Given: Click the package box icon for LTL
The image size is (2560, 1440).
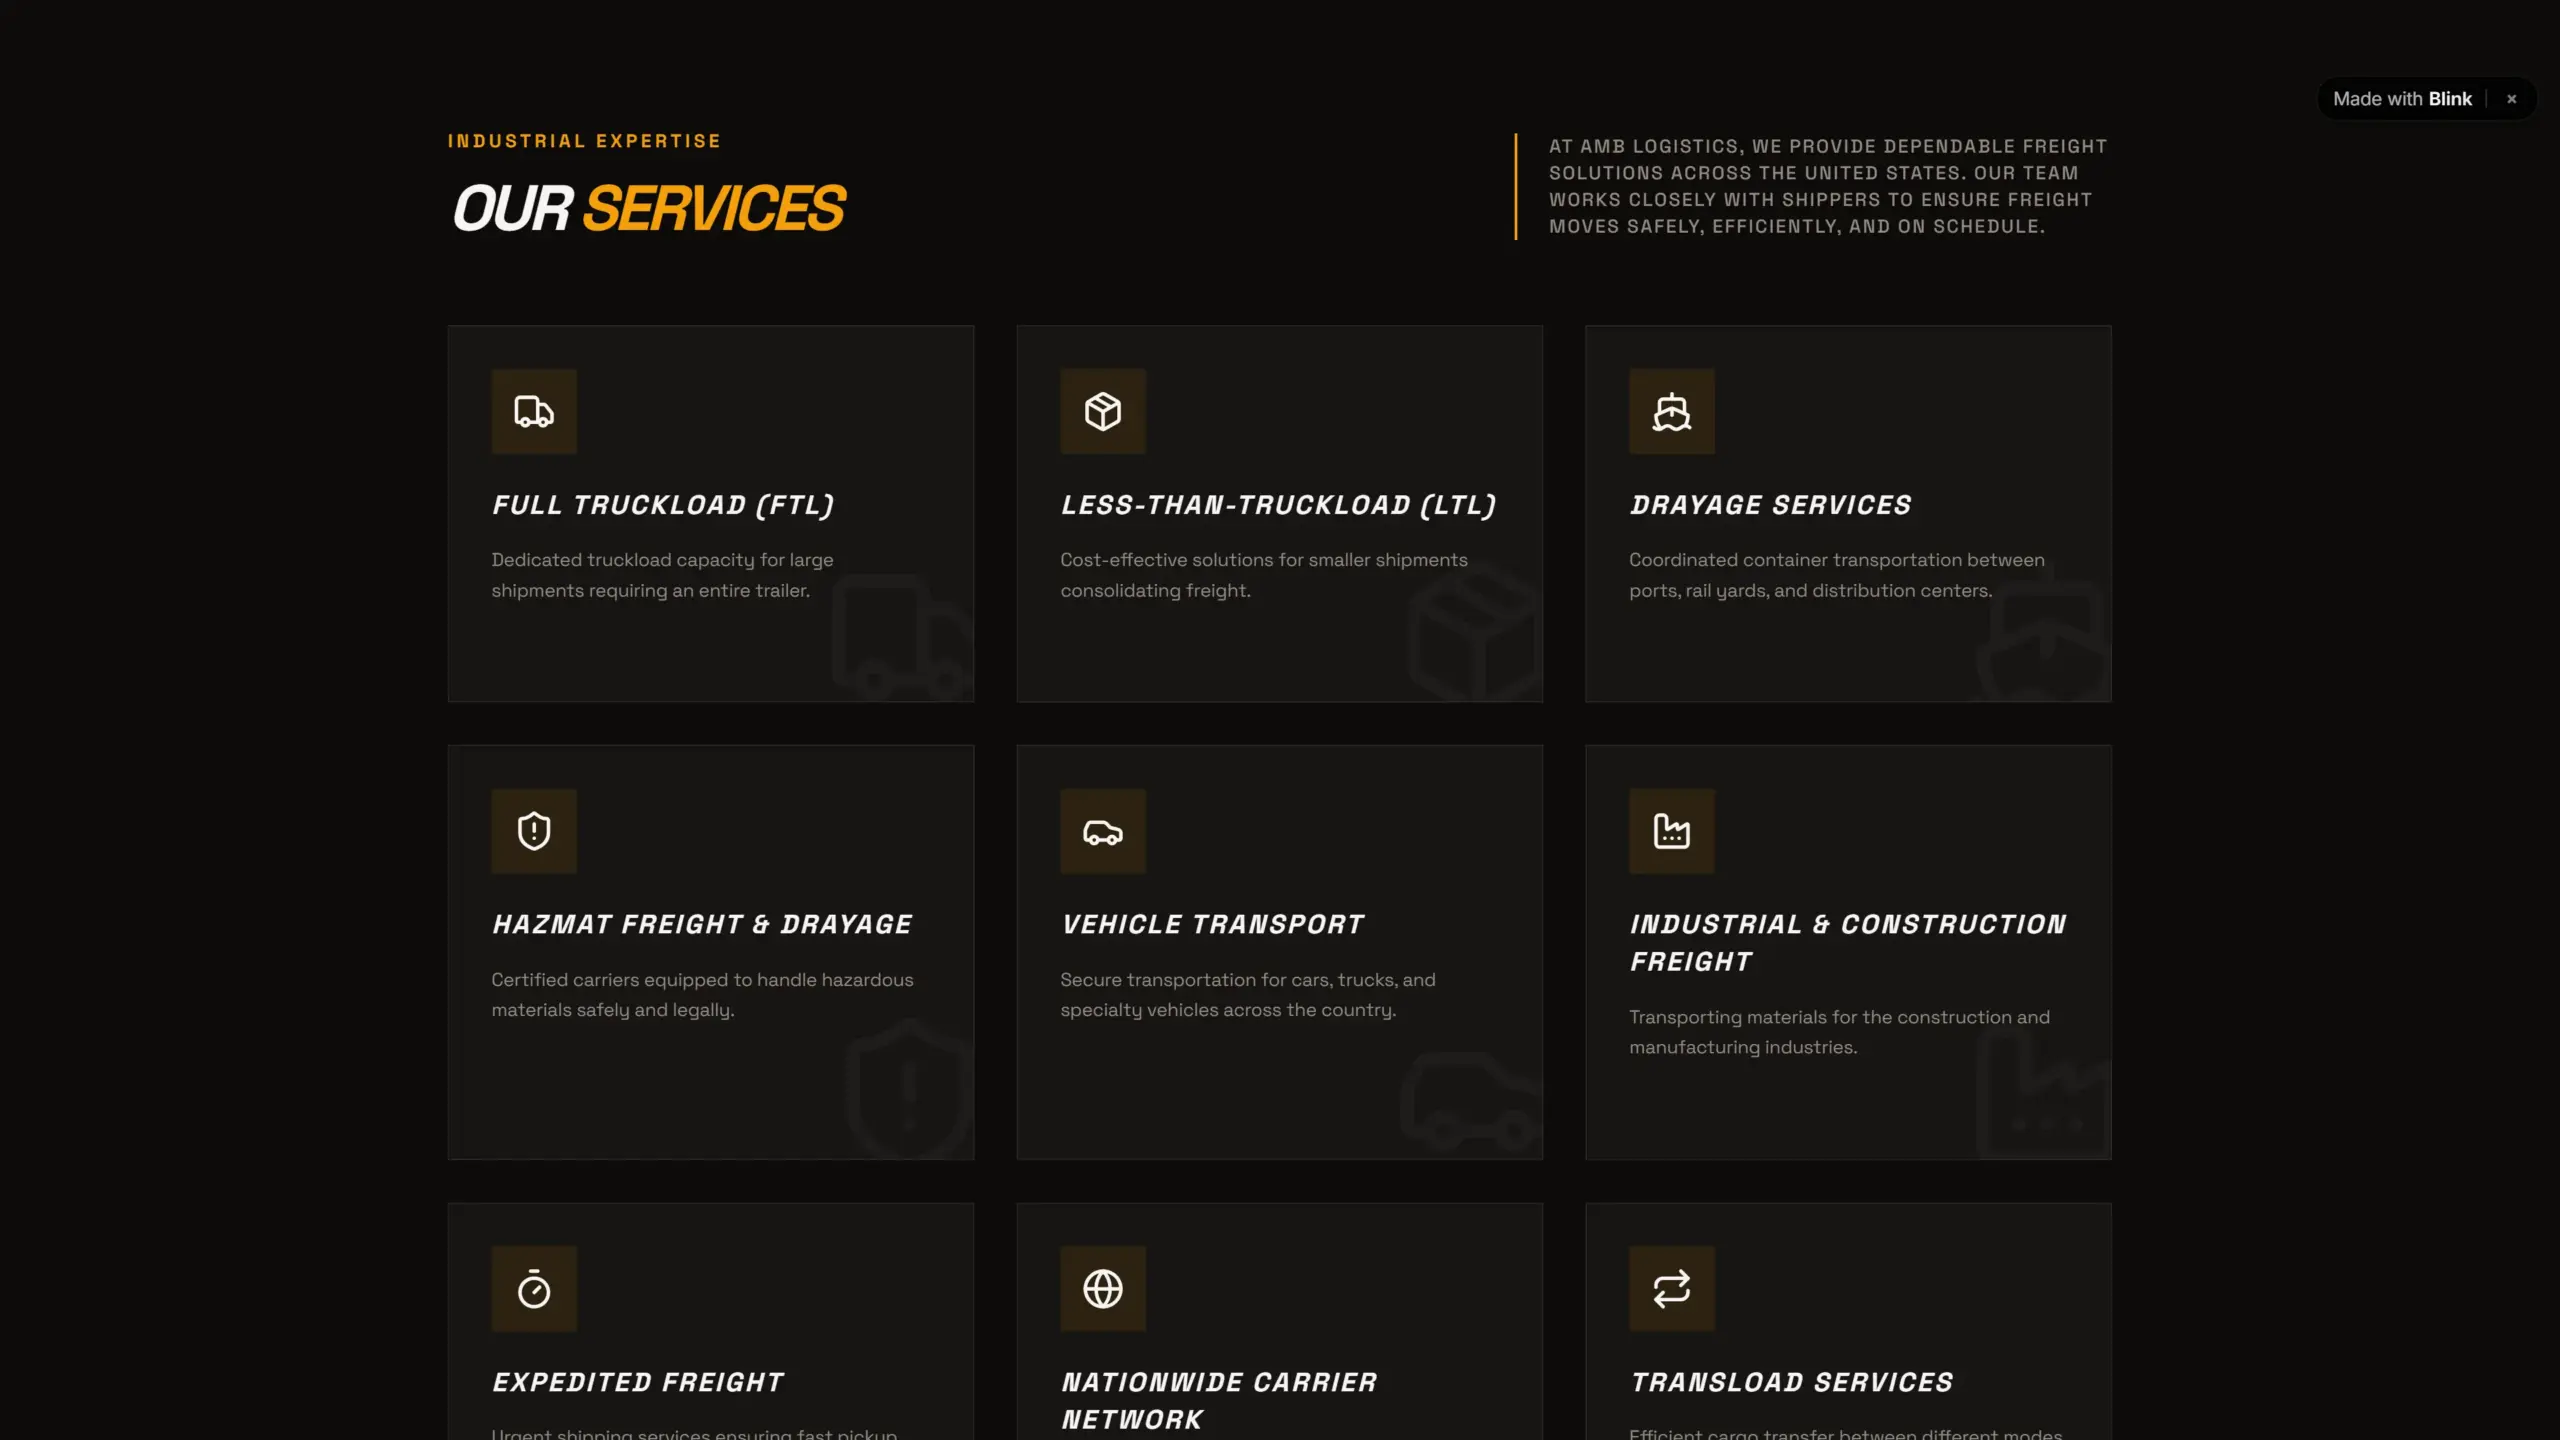Looking at the screenshot, I should tap(1103, 411).
